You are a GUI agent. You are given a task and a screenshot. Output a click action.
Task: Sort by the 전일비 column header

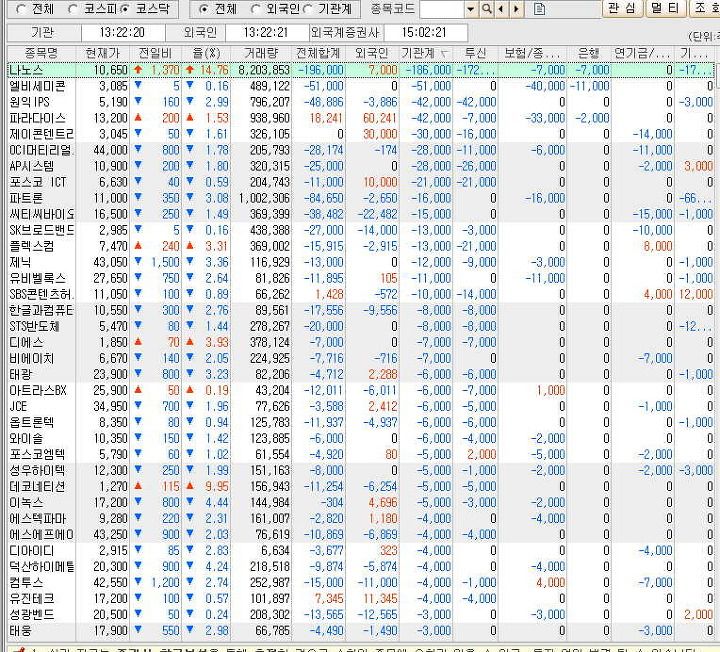[x=155, y=53]
